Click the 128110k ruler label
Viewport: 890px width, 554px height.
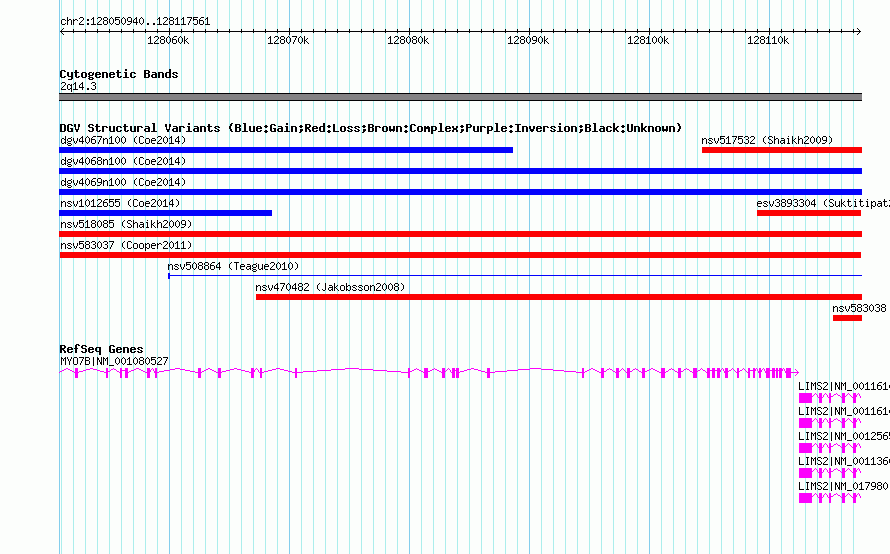coord(768,40)
